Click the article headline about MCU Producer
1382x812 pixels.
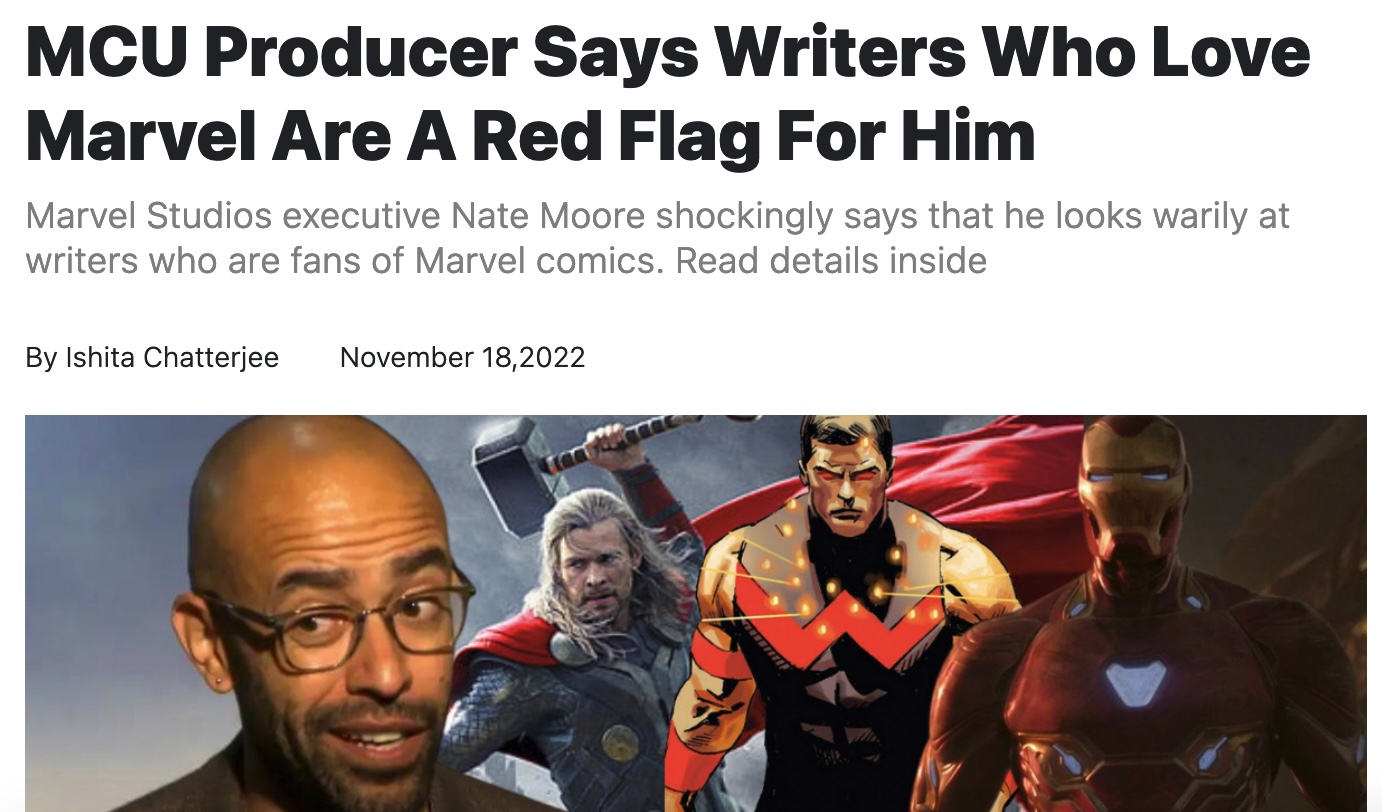[x=667, y=95]
